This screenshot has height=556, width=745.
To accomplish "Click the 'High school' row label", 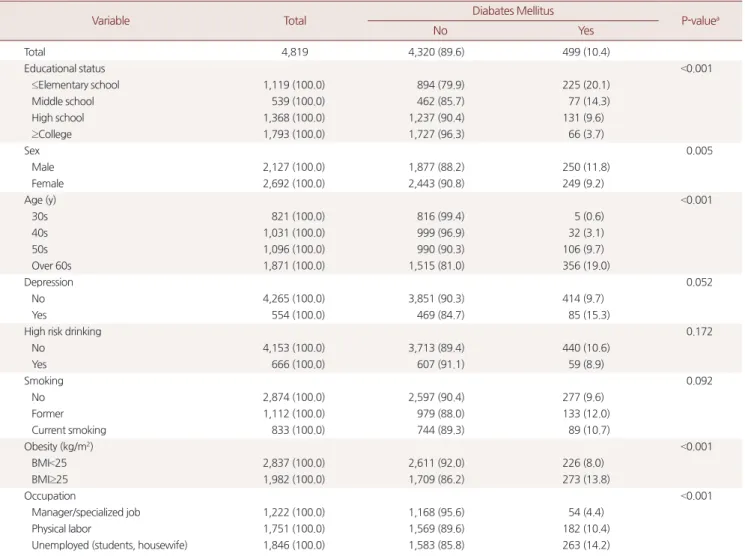I will (x=57, y=118).
